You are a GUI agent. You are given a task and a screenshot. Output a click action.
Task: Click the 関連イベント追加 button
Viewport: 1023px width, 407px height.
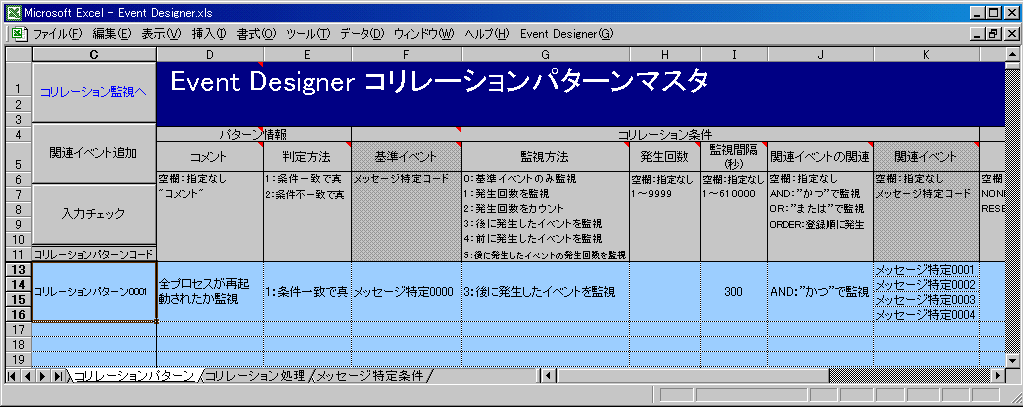point(94,154)
